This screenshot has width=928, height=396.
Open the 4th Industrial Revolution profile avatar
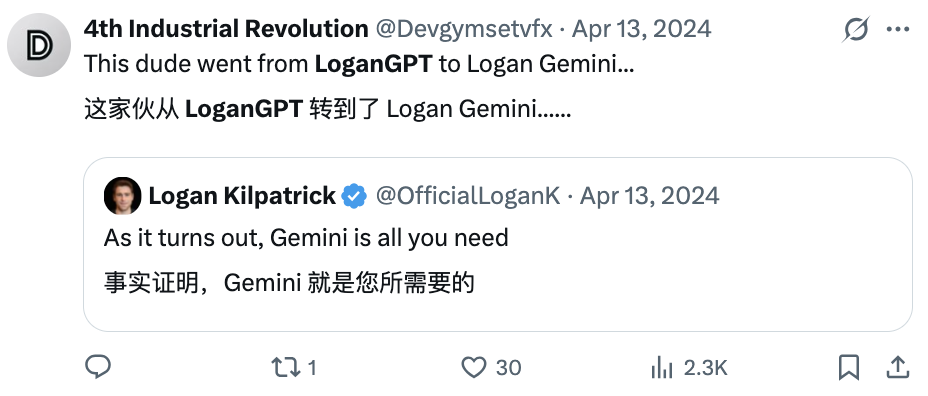tap(39, 46)
